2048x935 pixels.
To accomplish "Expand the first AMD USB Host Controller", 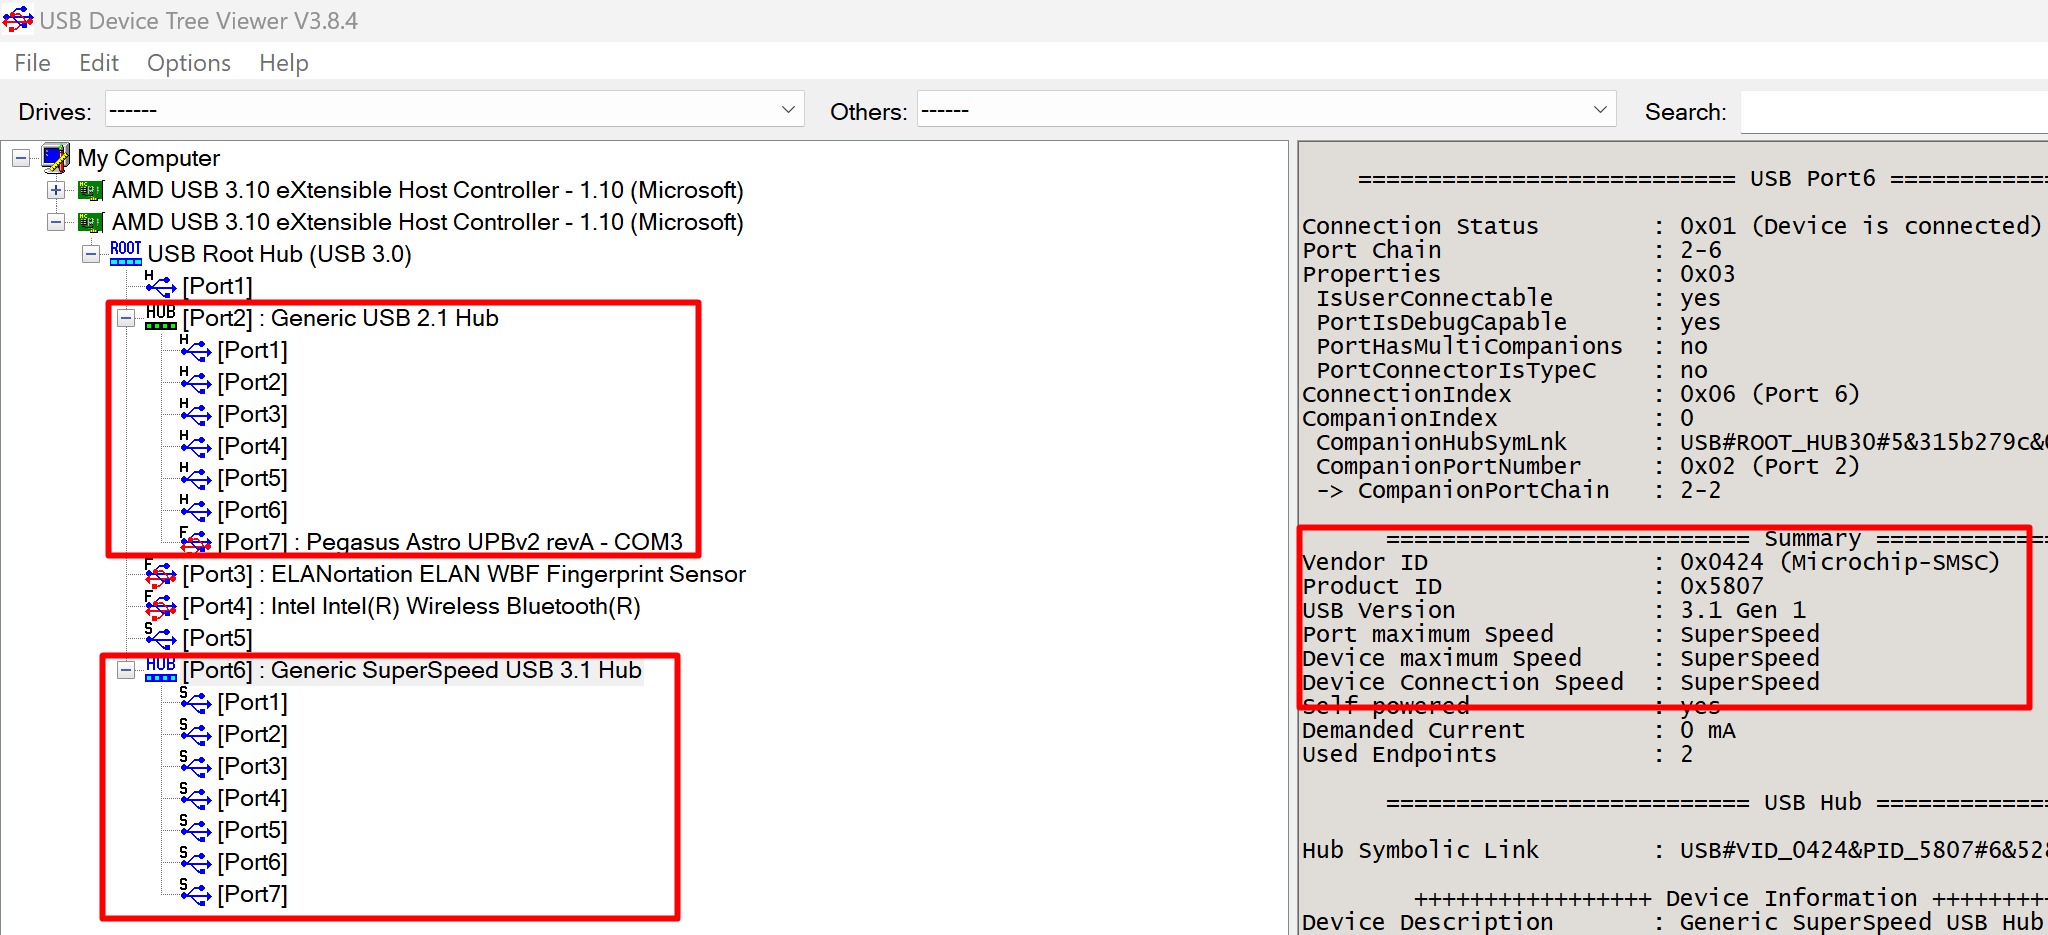I will tap(56, 190).
